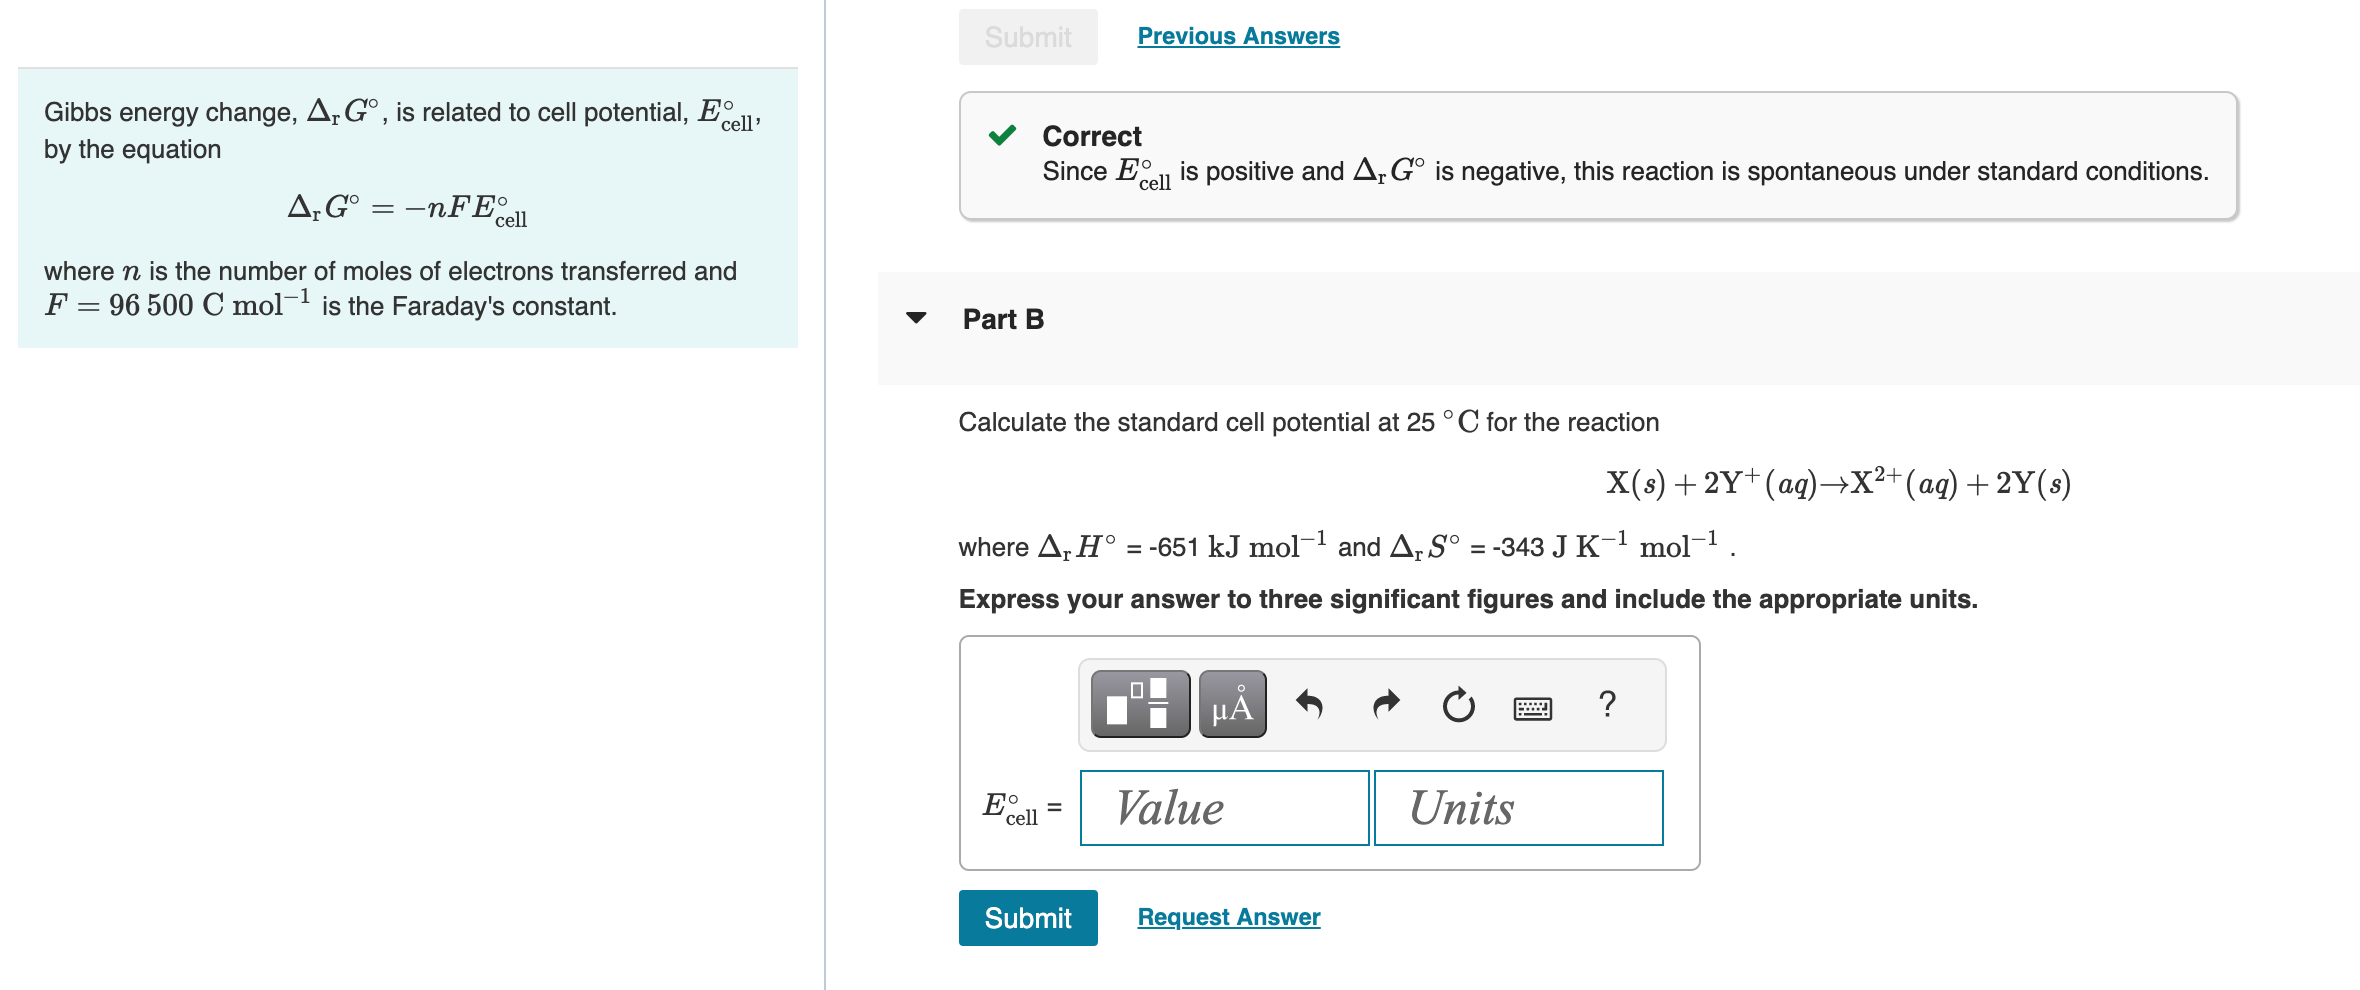This screenshot has height=990, width=2360.
Task: Open Previous Answers
Action: click(1236, 35)
